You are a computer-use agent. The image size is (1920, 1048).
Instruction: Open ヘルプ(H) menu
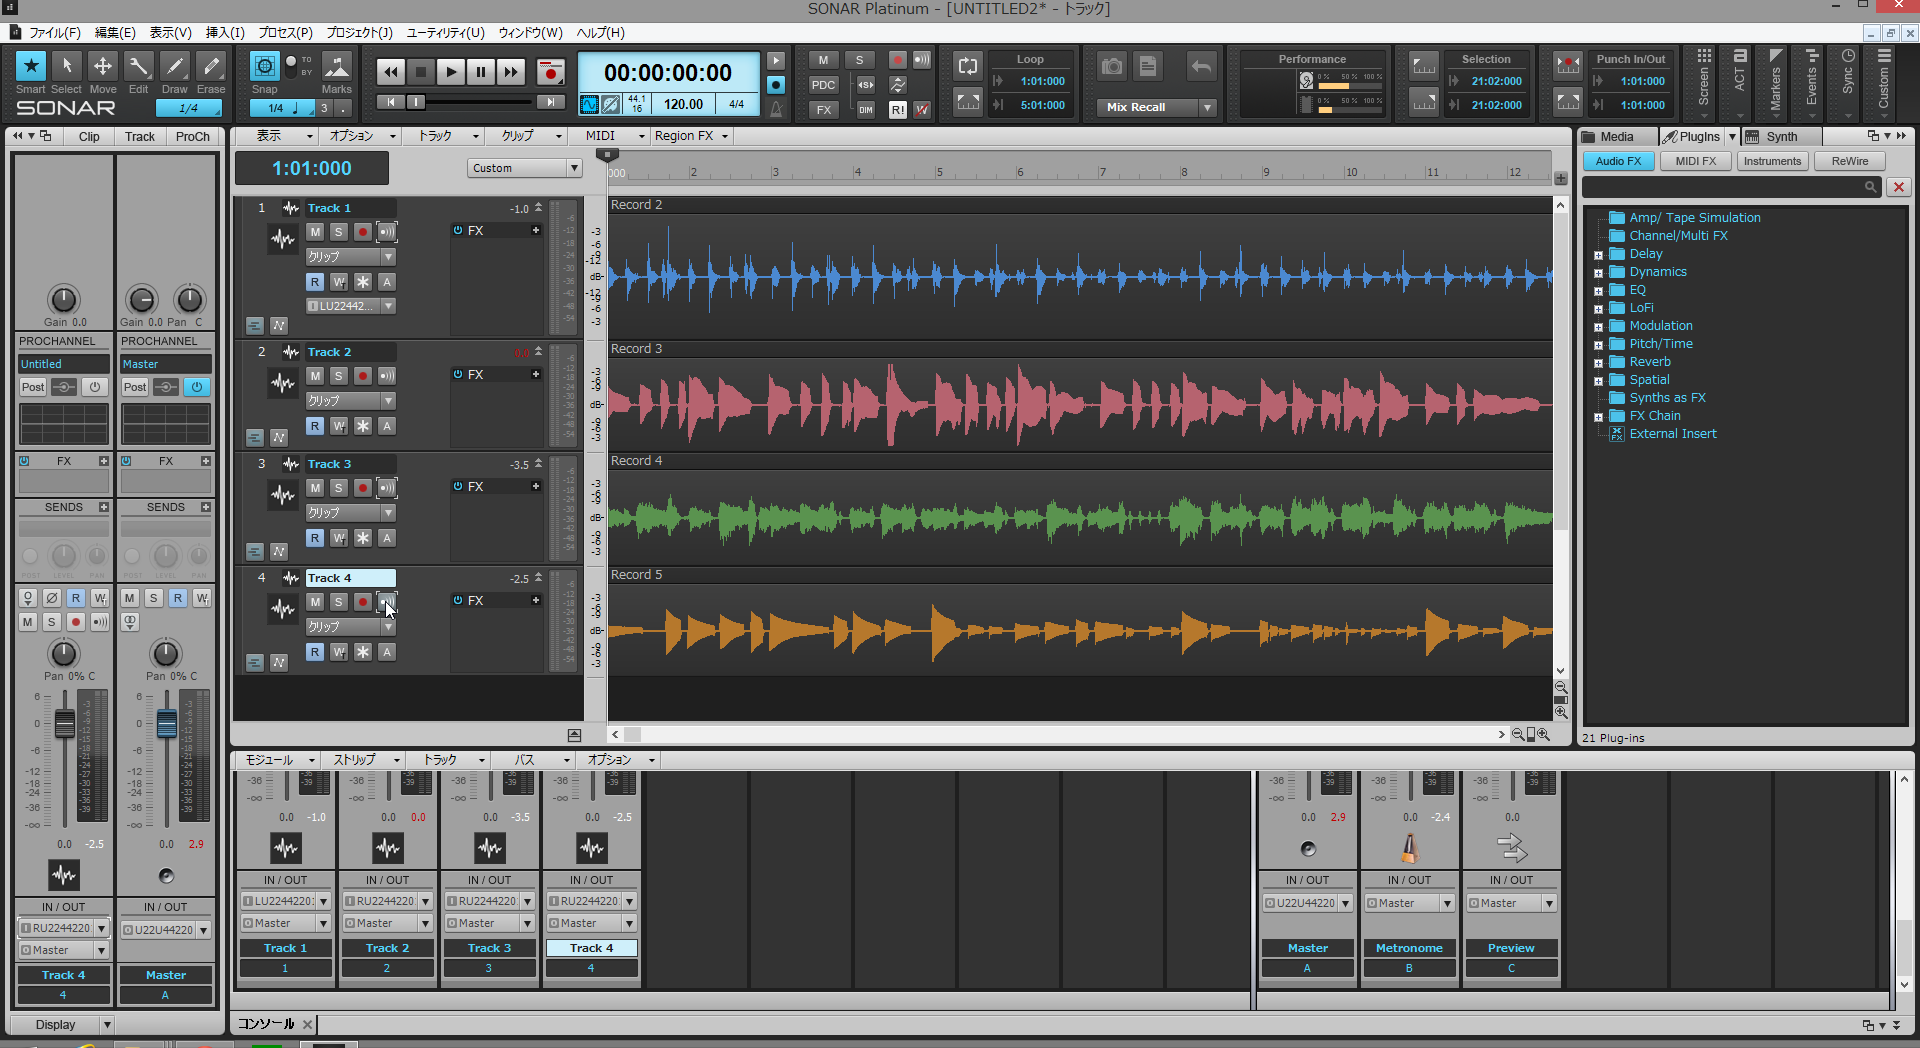point(600,32)
